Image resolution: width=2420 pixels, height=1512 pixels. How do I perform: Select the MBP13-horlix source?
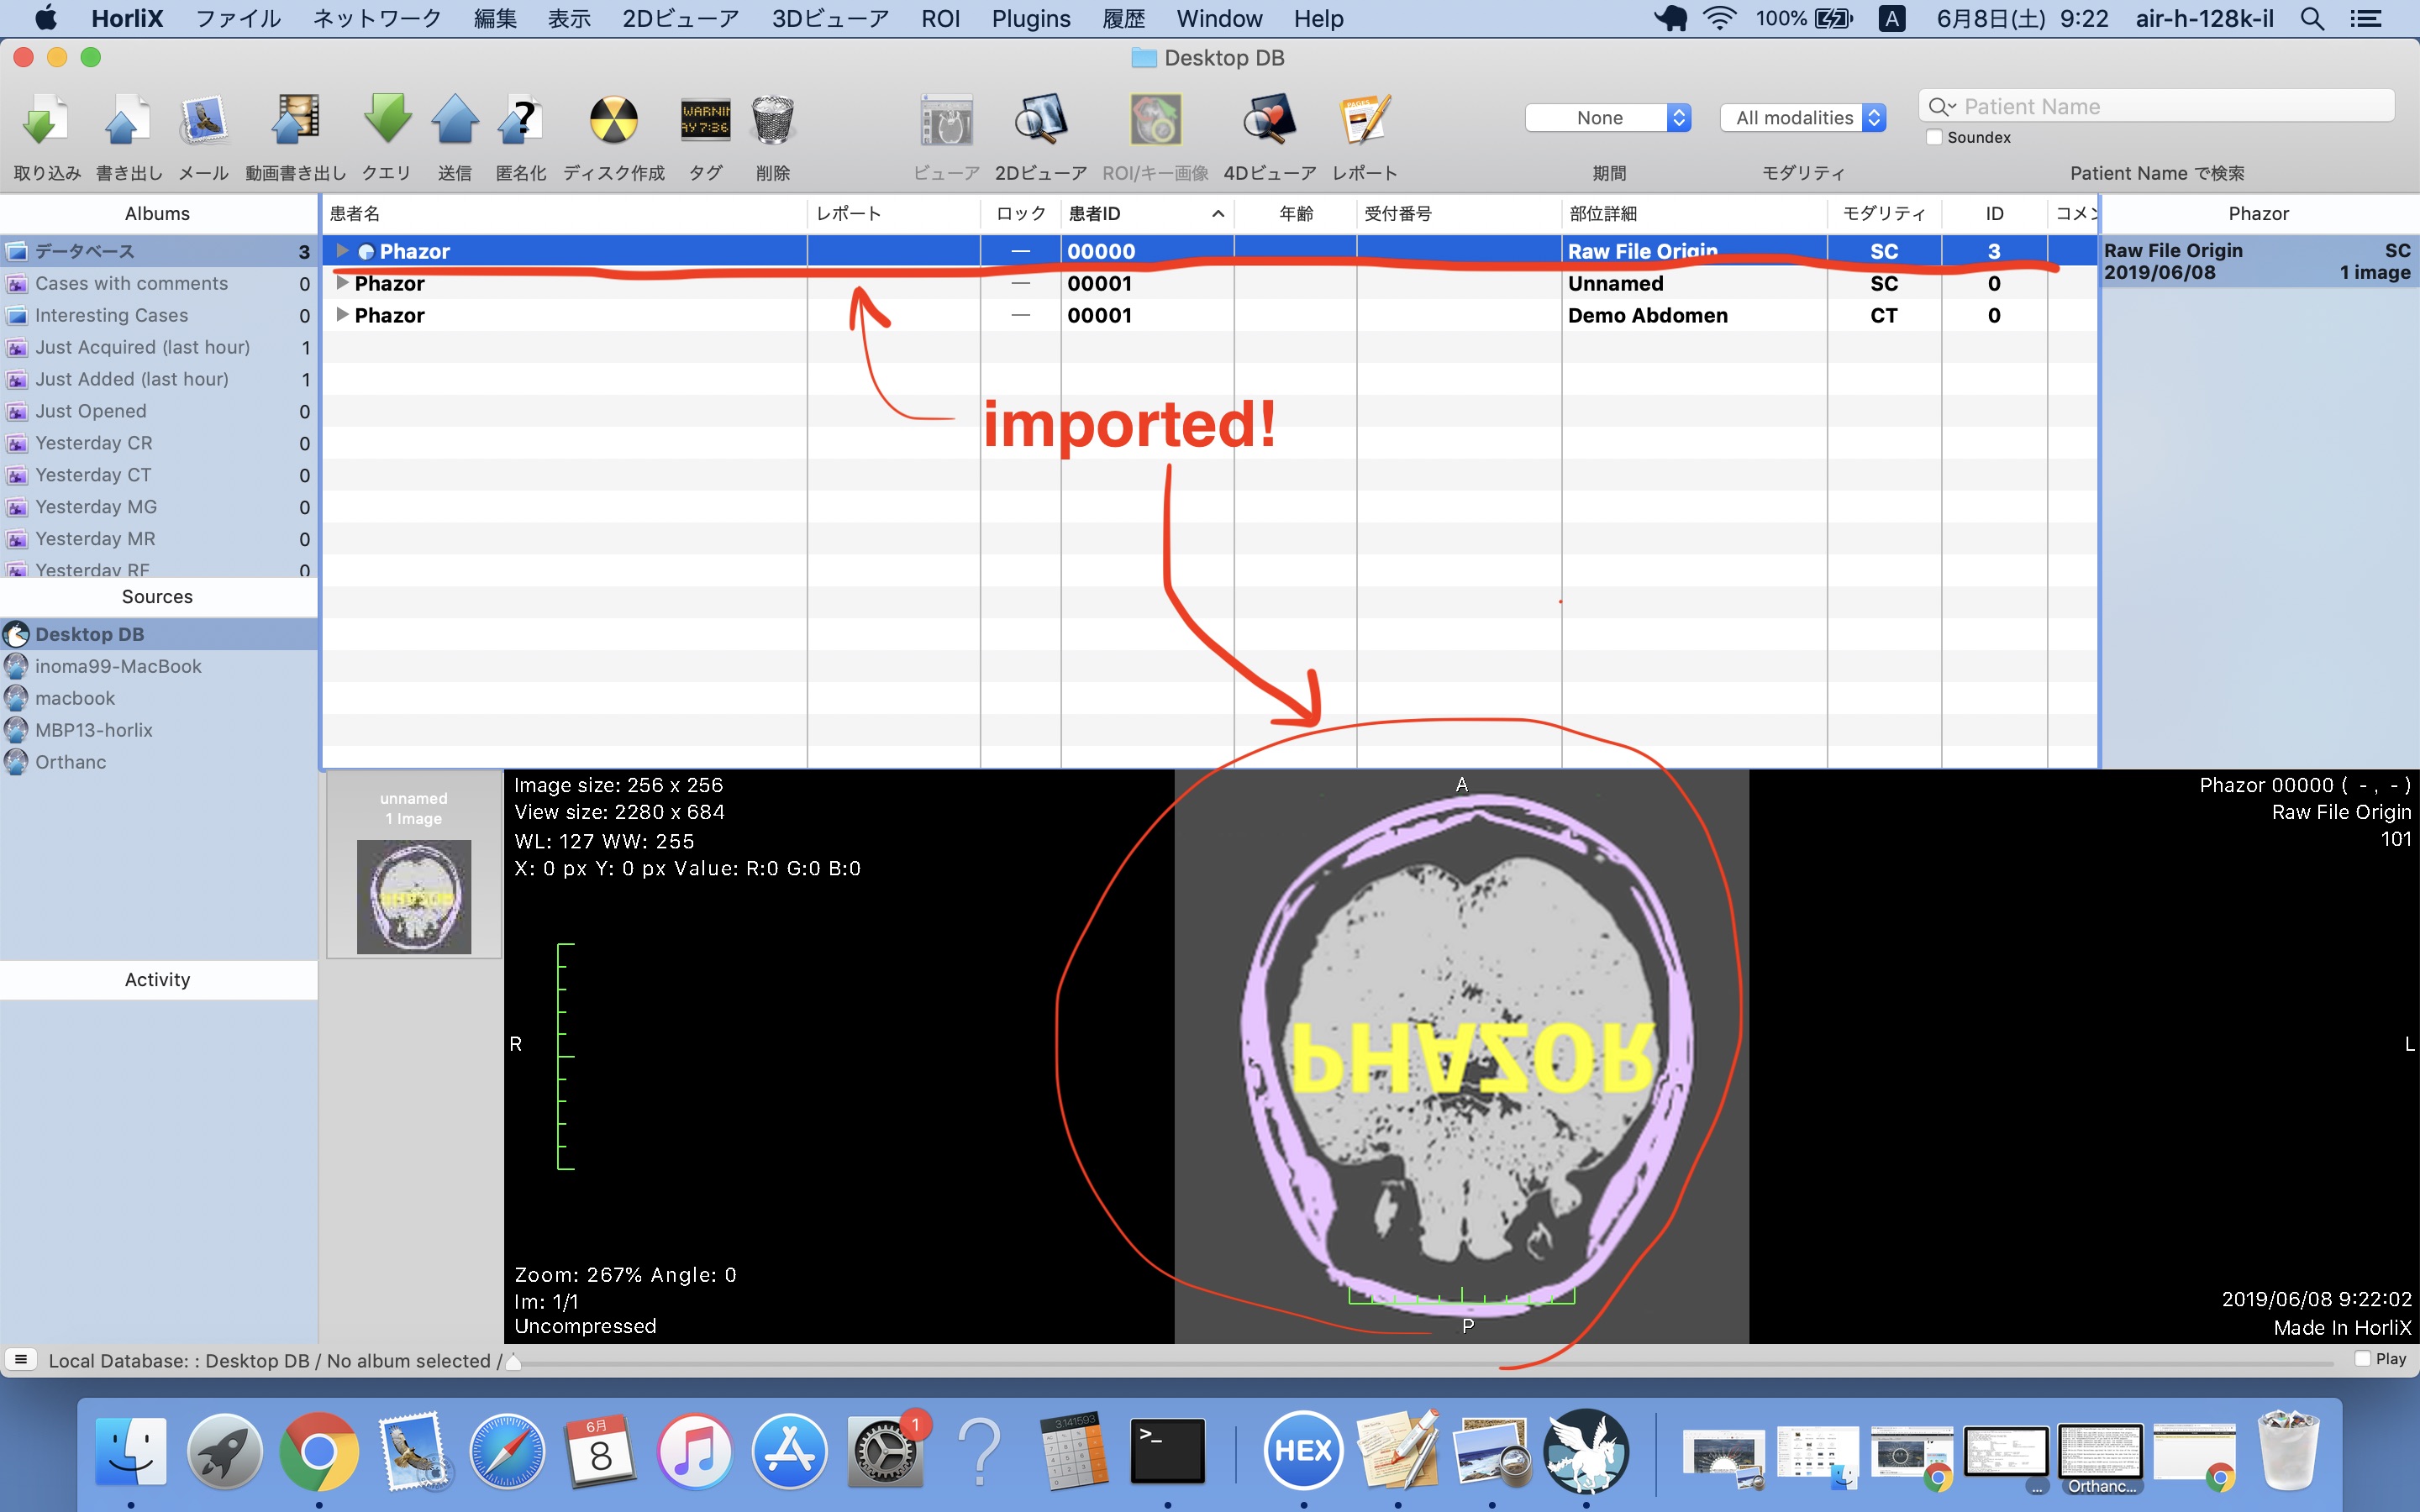[x=158, y=730]
